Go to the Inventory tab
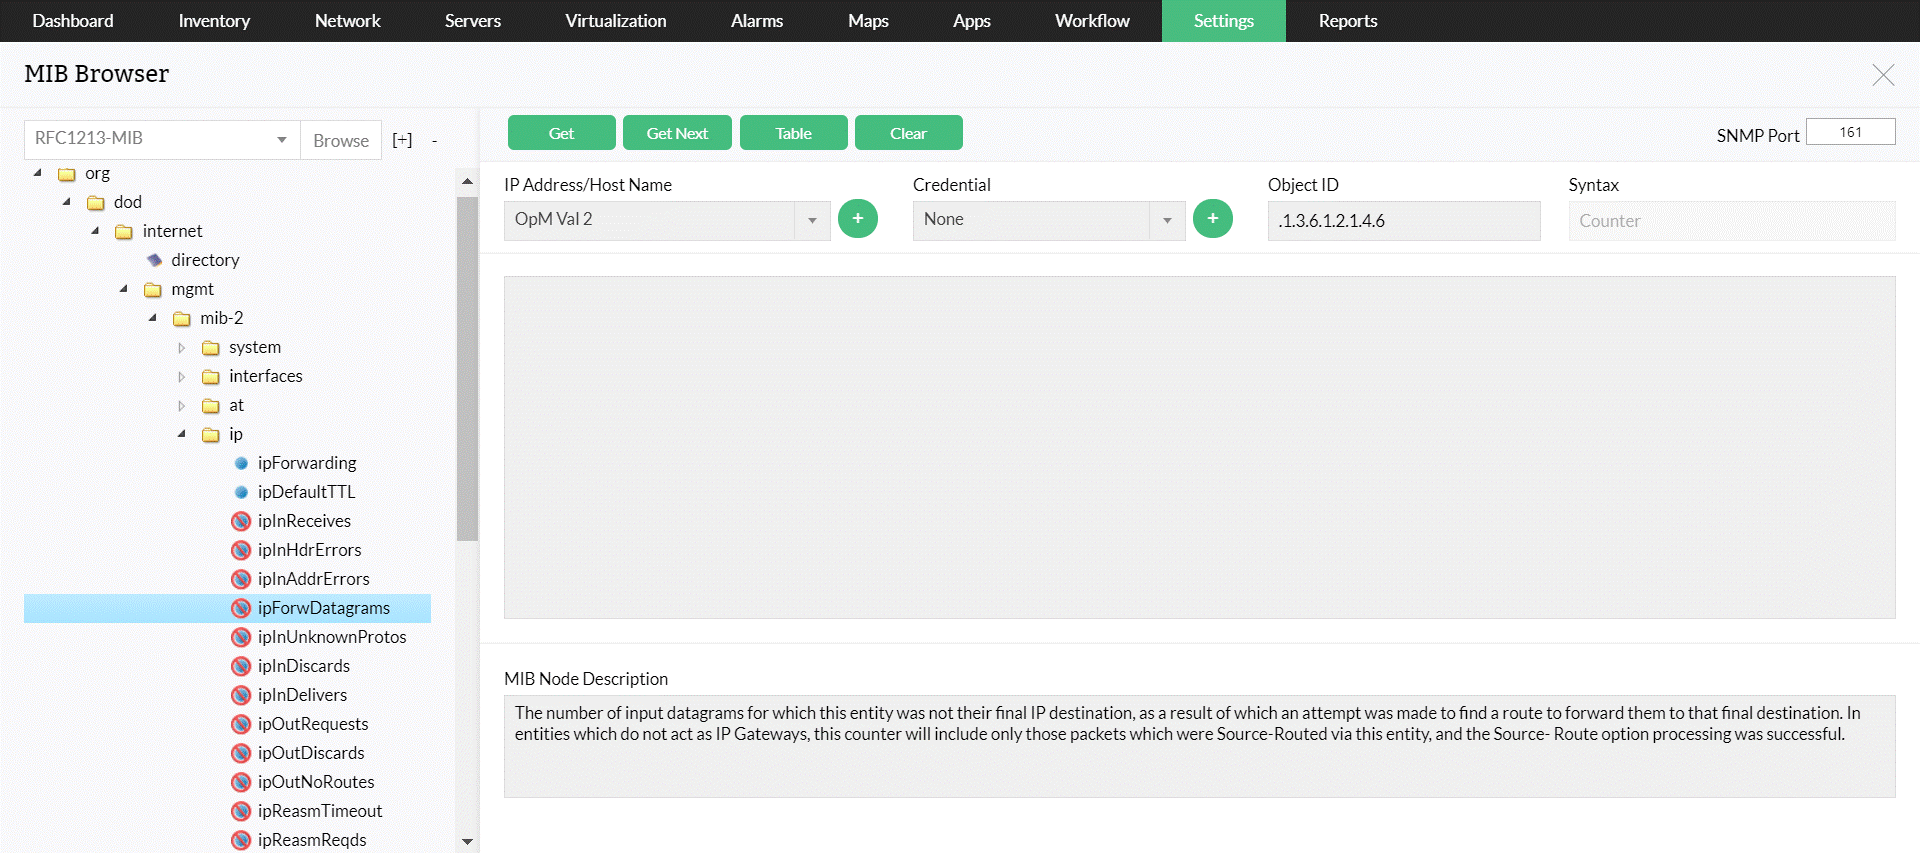The image size is (1920, 853). [x=214, y=21]
